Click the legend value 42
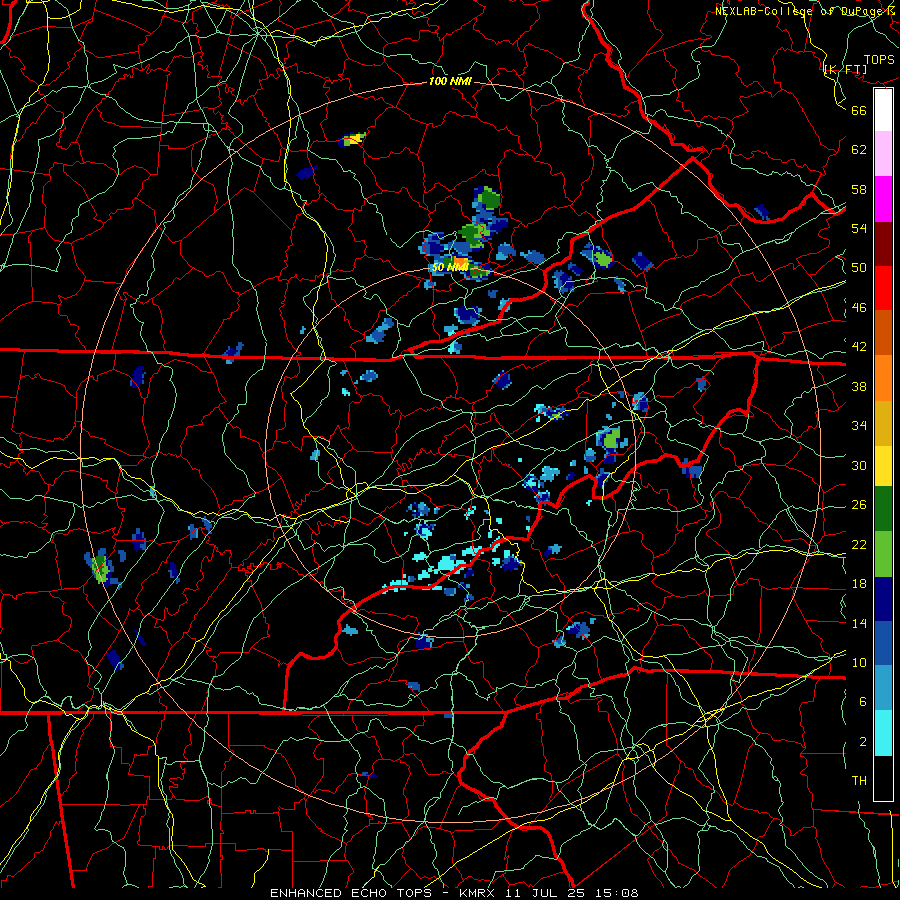900x900 pixels. (859, 347)
